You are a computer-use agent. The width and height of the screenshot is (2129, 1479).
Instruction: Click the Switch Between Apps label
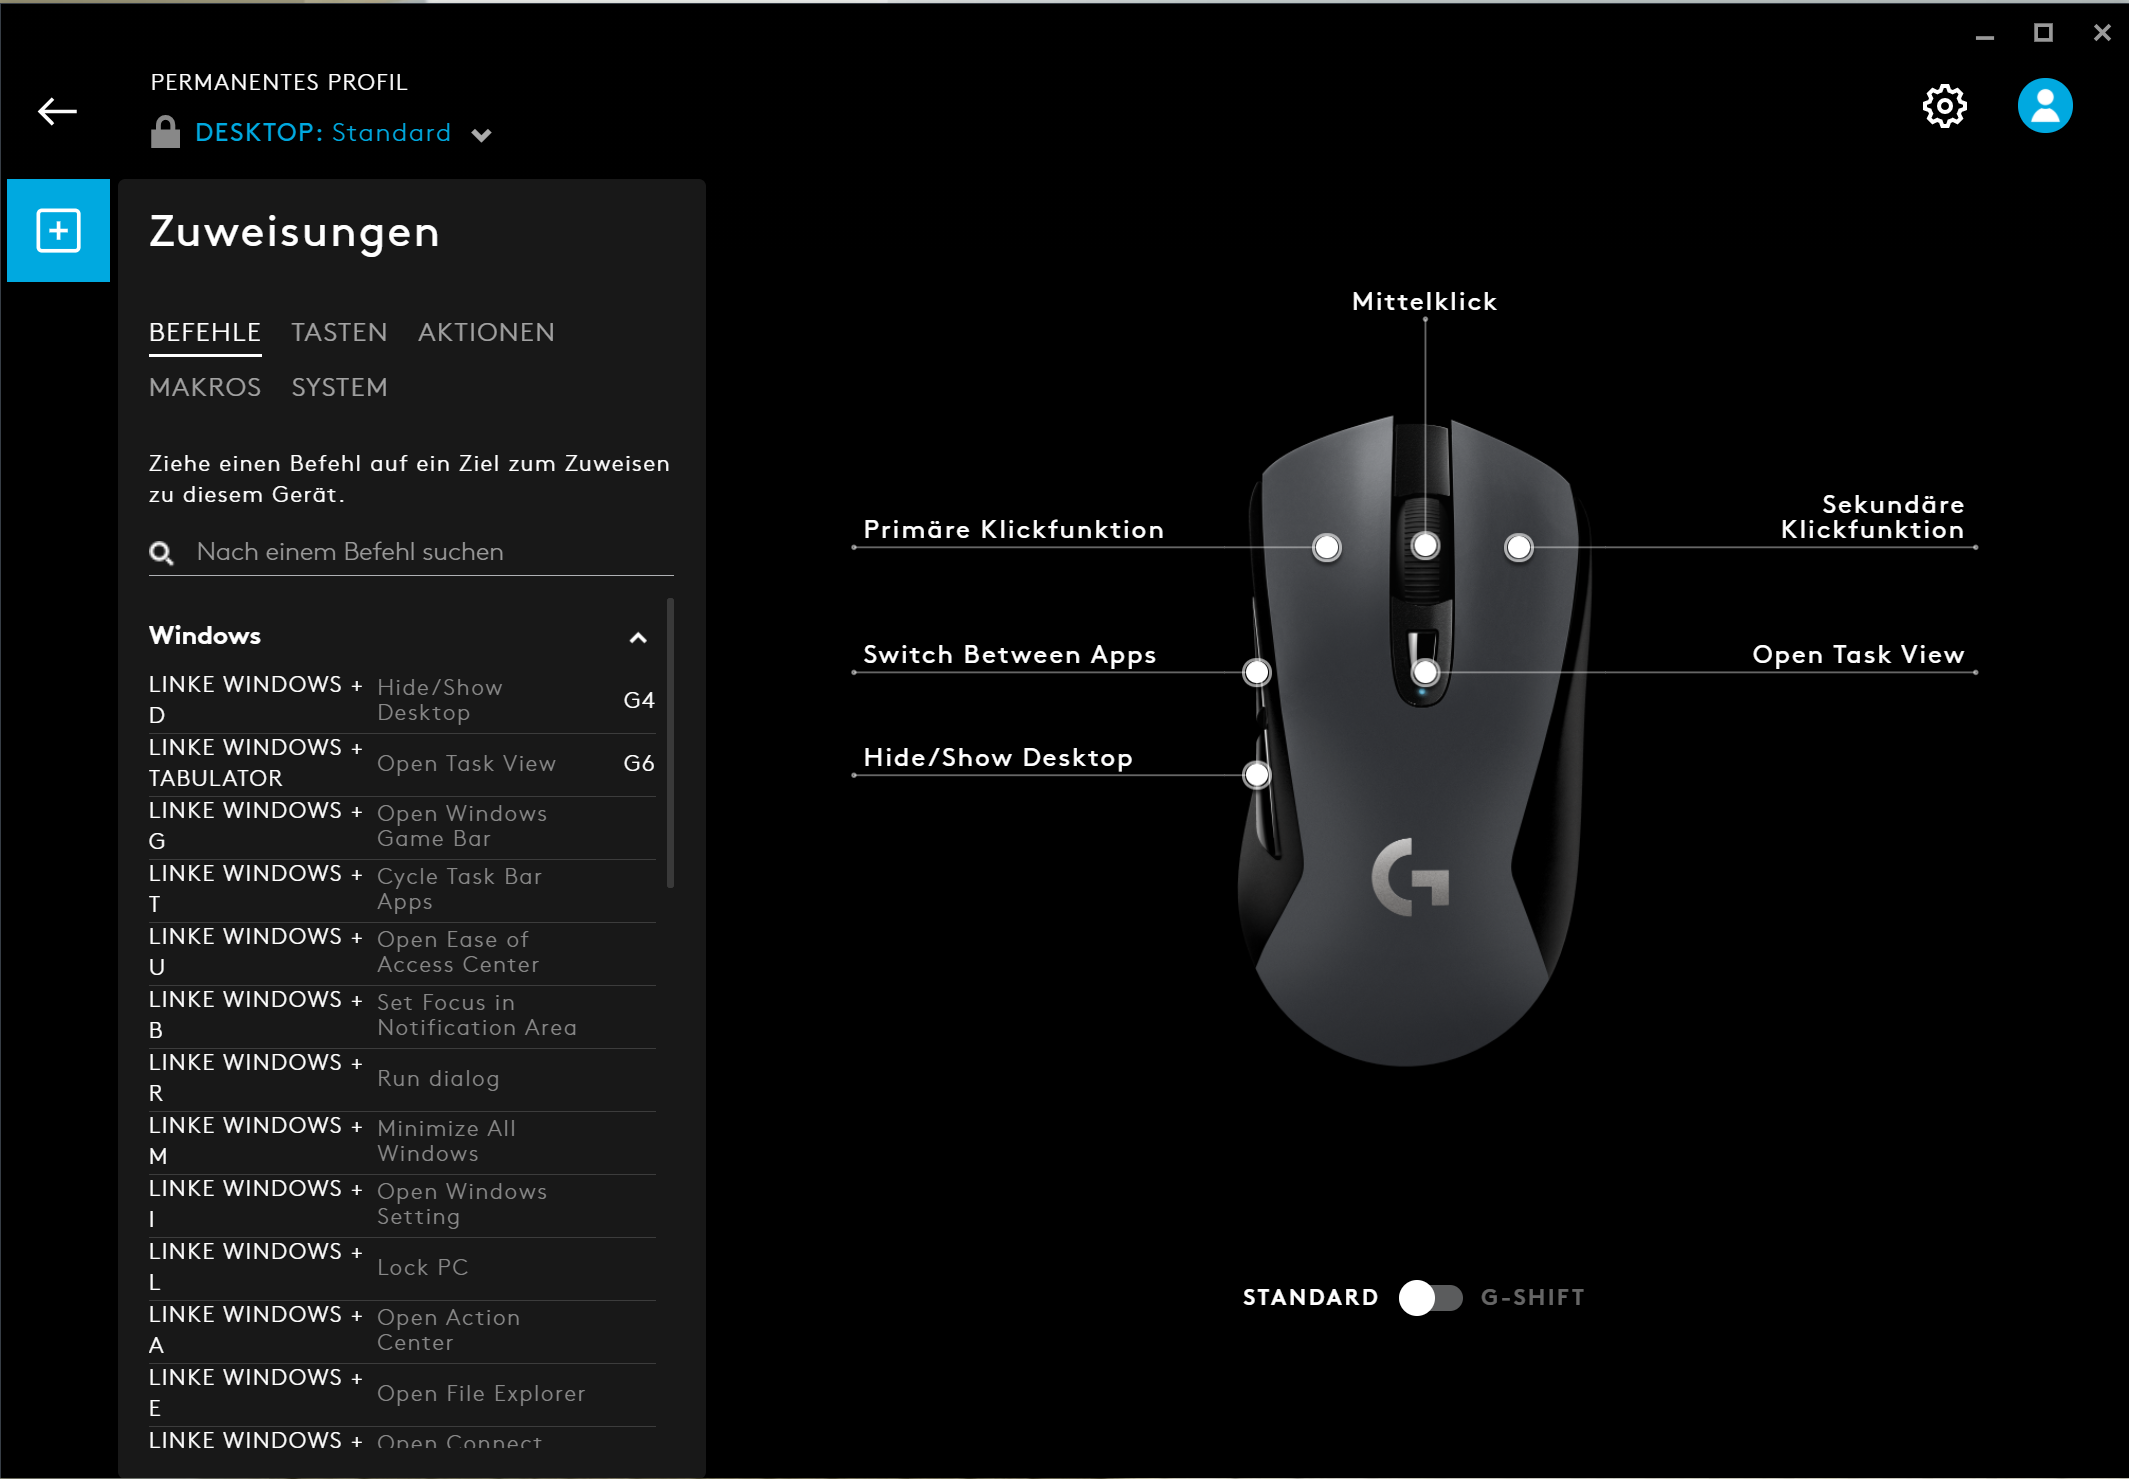click(x=1009, y=655)
